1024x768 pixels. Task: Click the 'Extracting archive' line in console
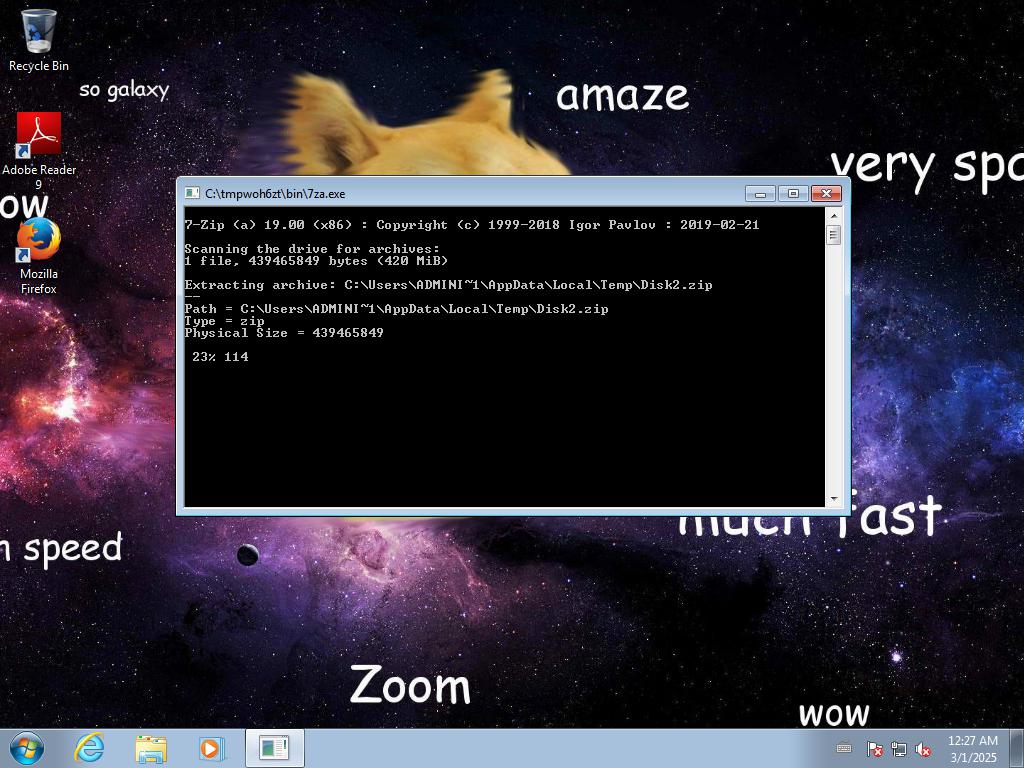pos(449,285)
